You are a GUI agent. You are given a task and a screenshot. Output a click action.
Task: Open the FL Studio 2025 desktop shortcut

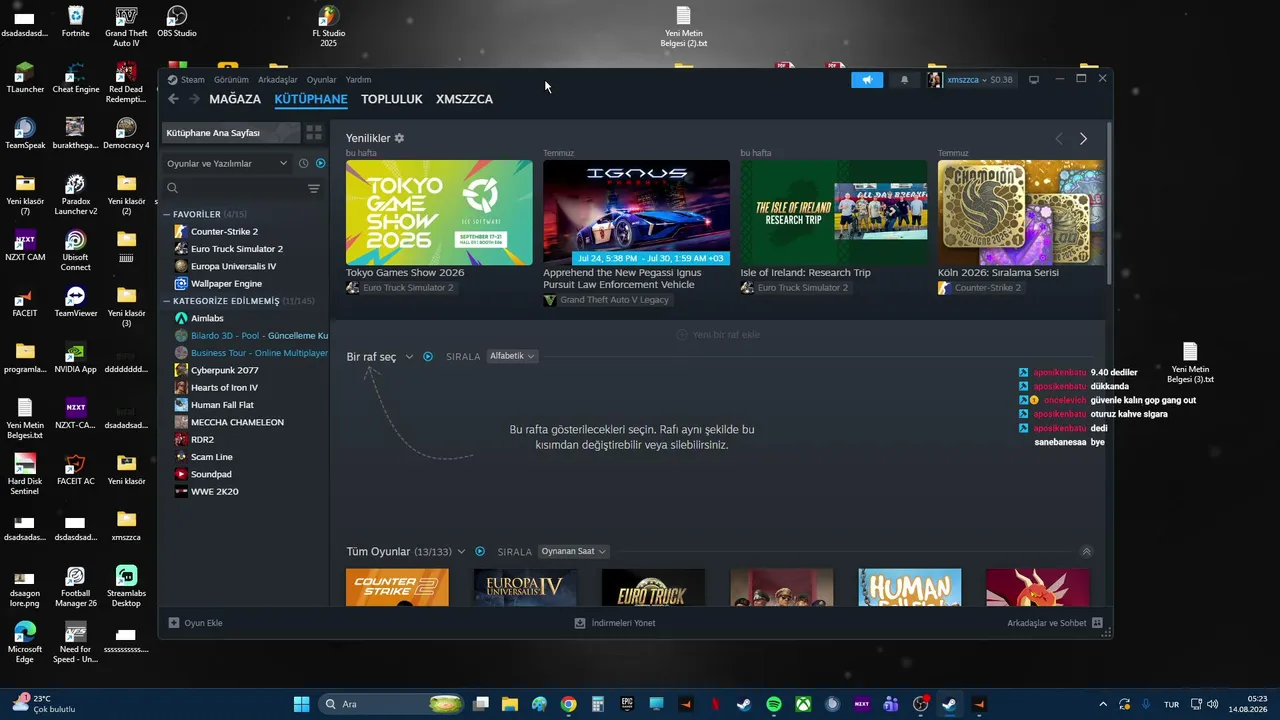(329, 26)
